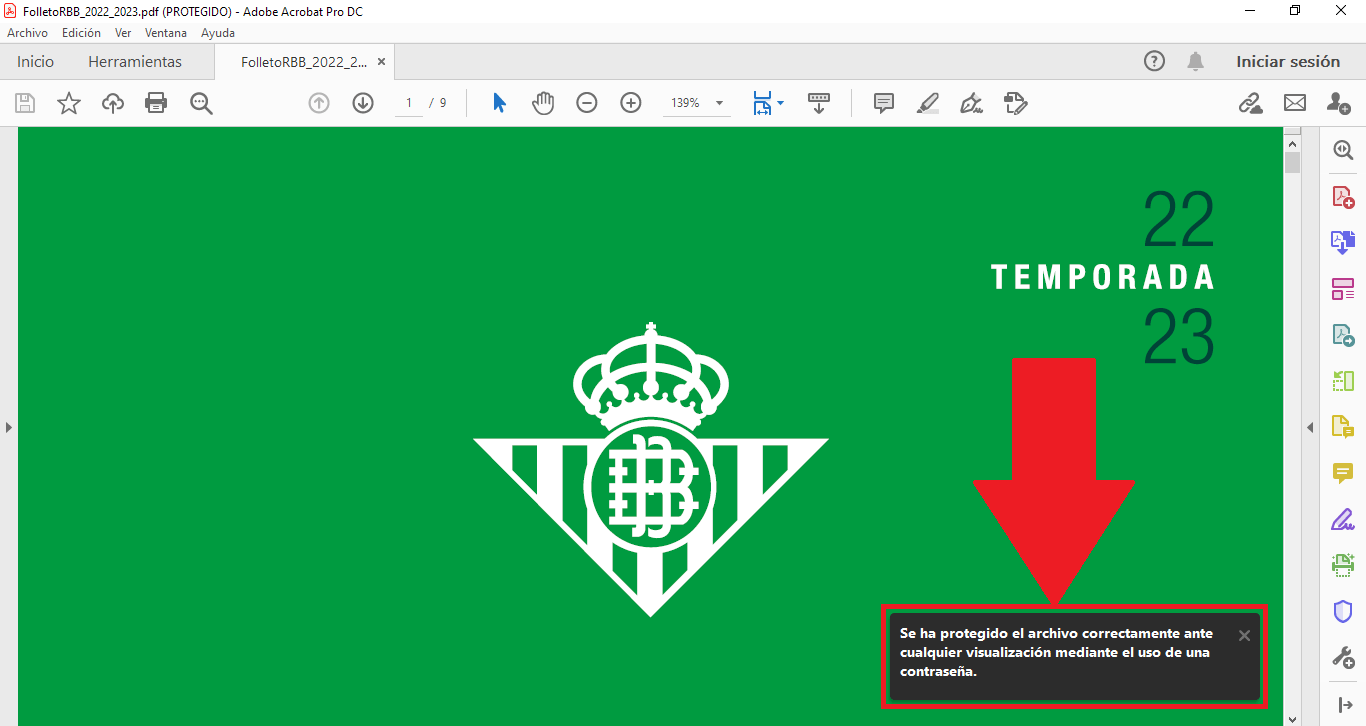Expand the fit page options dropdown arrow

pyautogui.click(x=780, y=103)
